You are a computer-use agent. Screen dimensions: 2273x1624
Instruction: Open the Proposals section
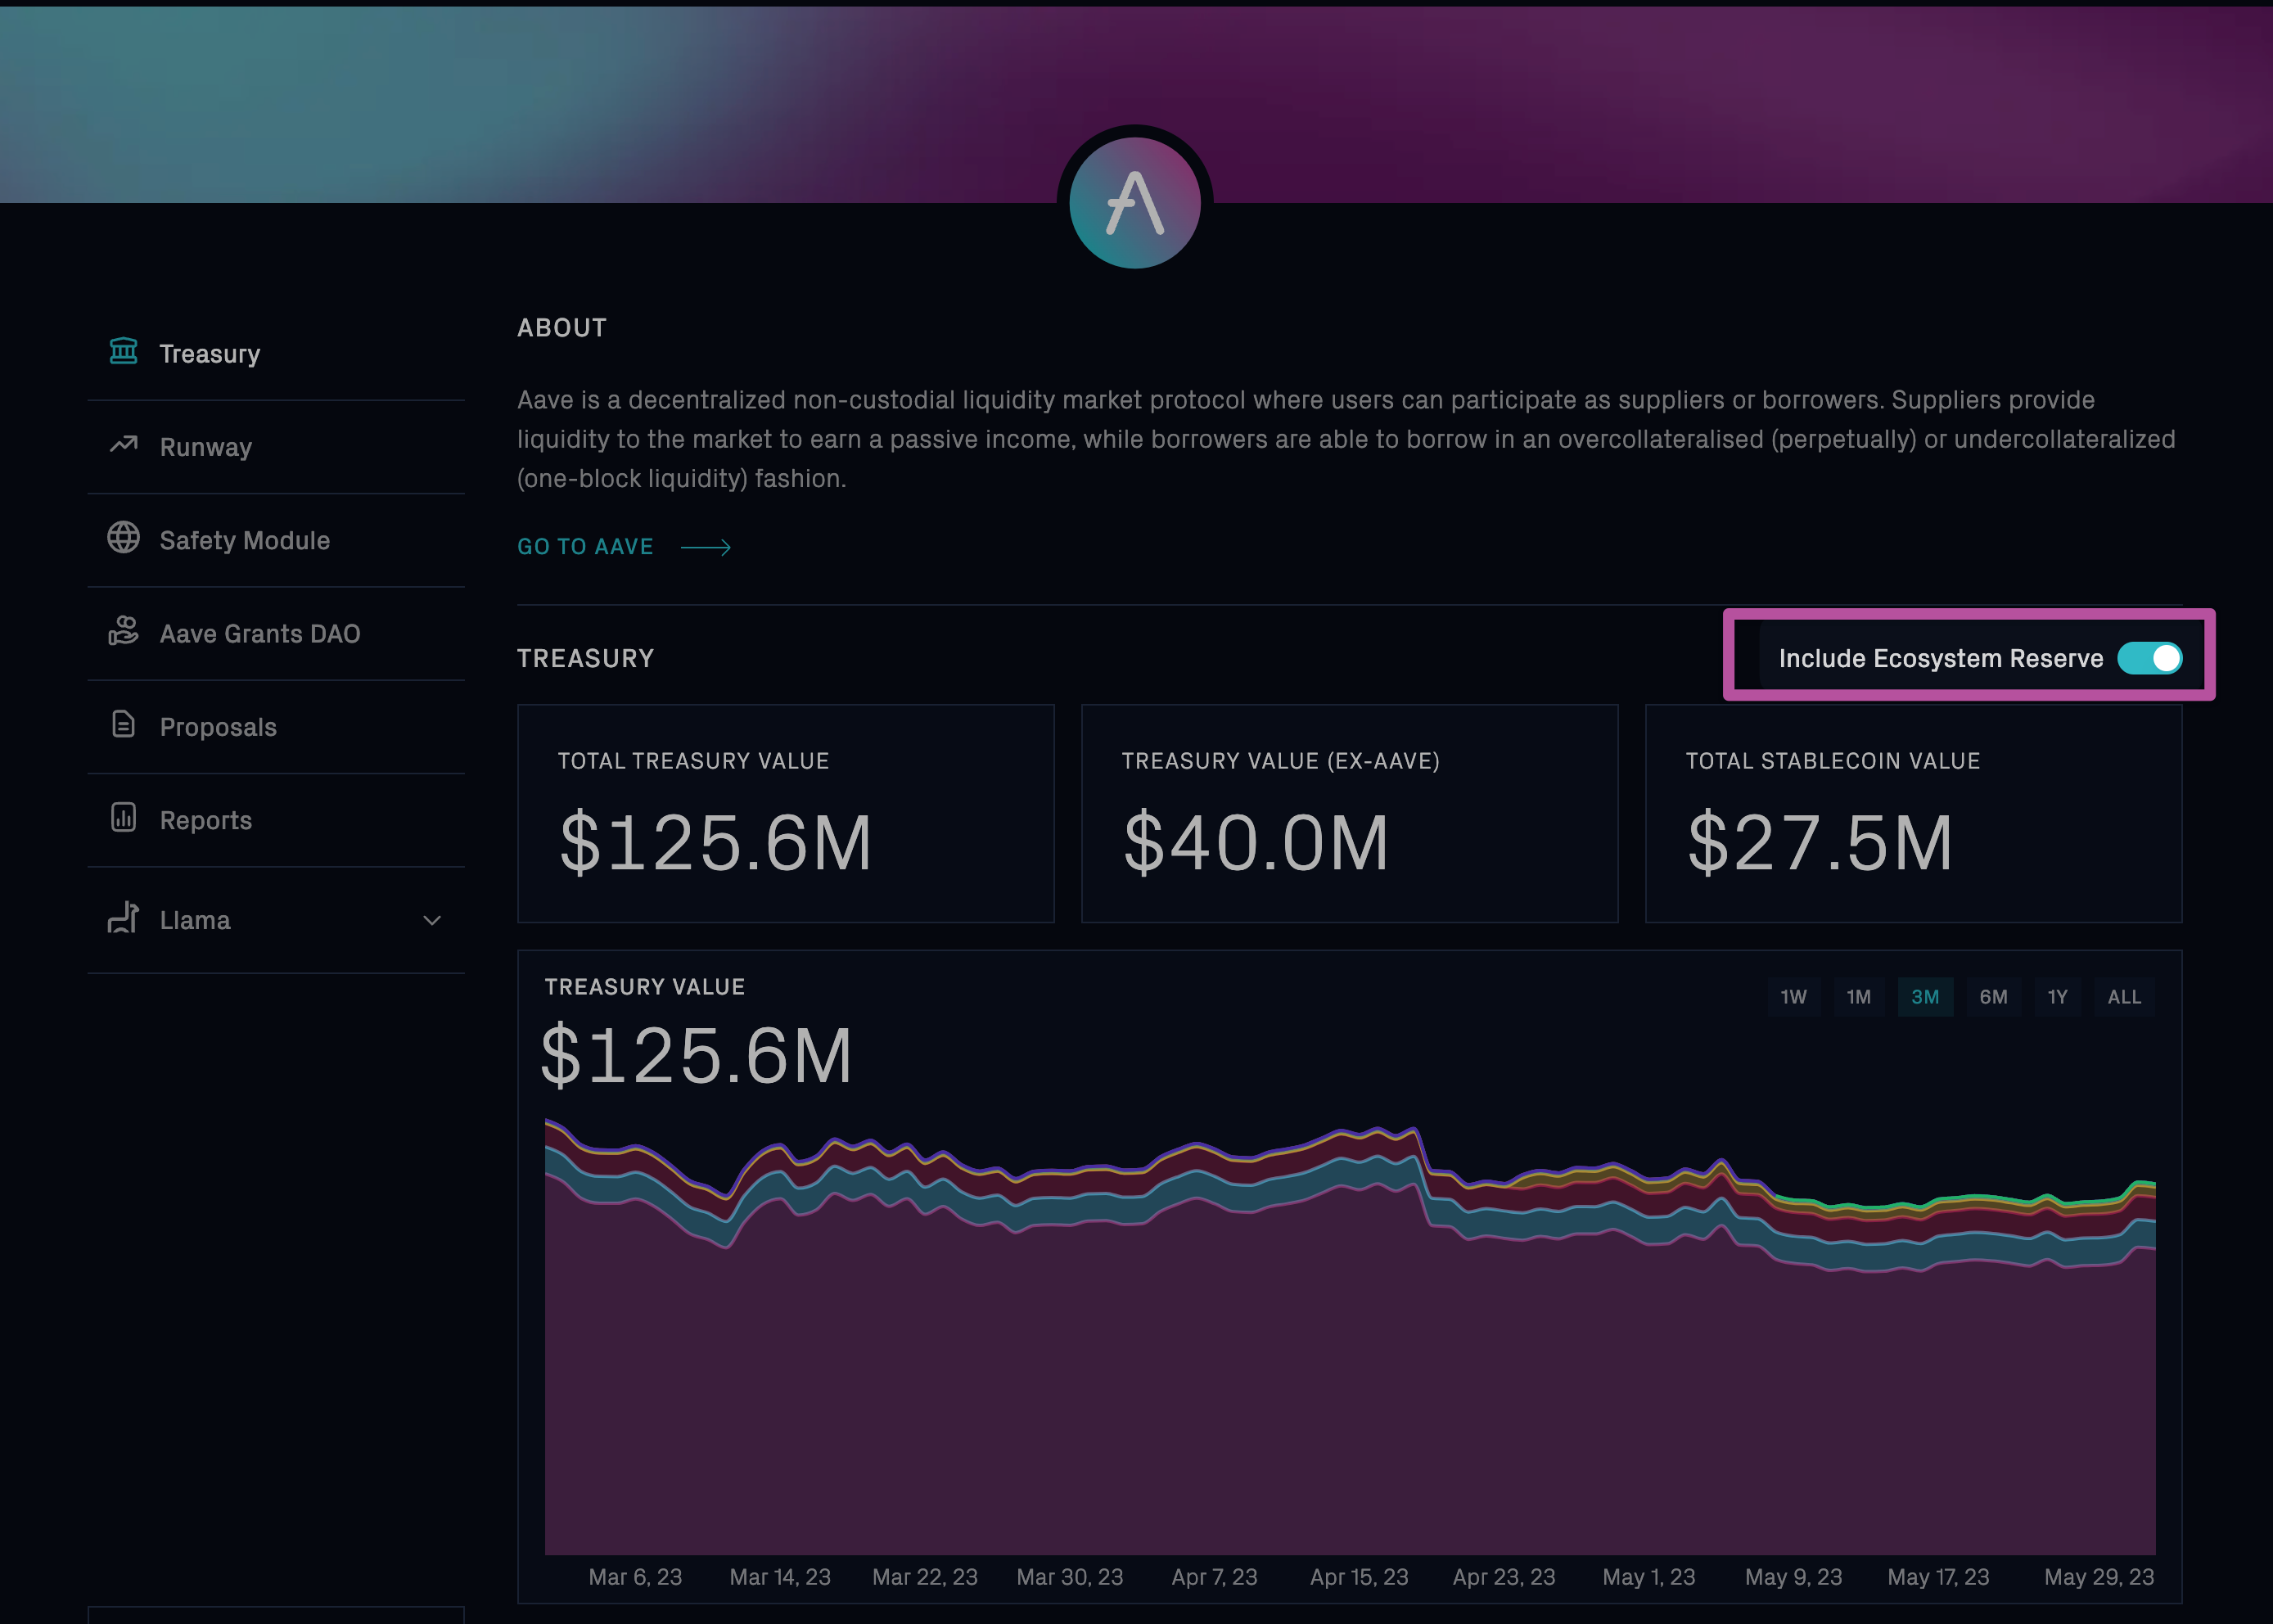coord(276,727)
